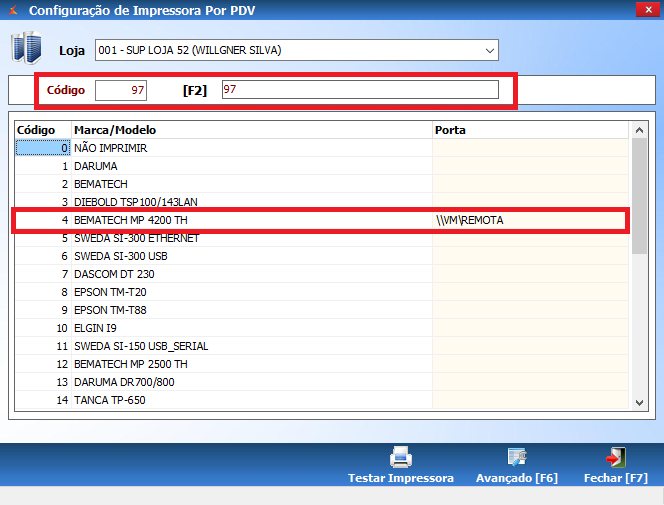Click the Fechar [F7] exit door icon
The width and height of the screenshot is (664, 505).
click(x=616, y=457)
